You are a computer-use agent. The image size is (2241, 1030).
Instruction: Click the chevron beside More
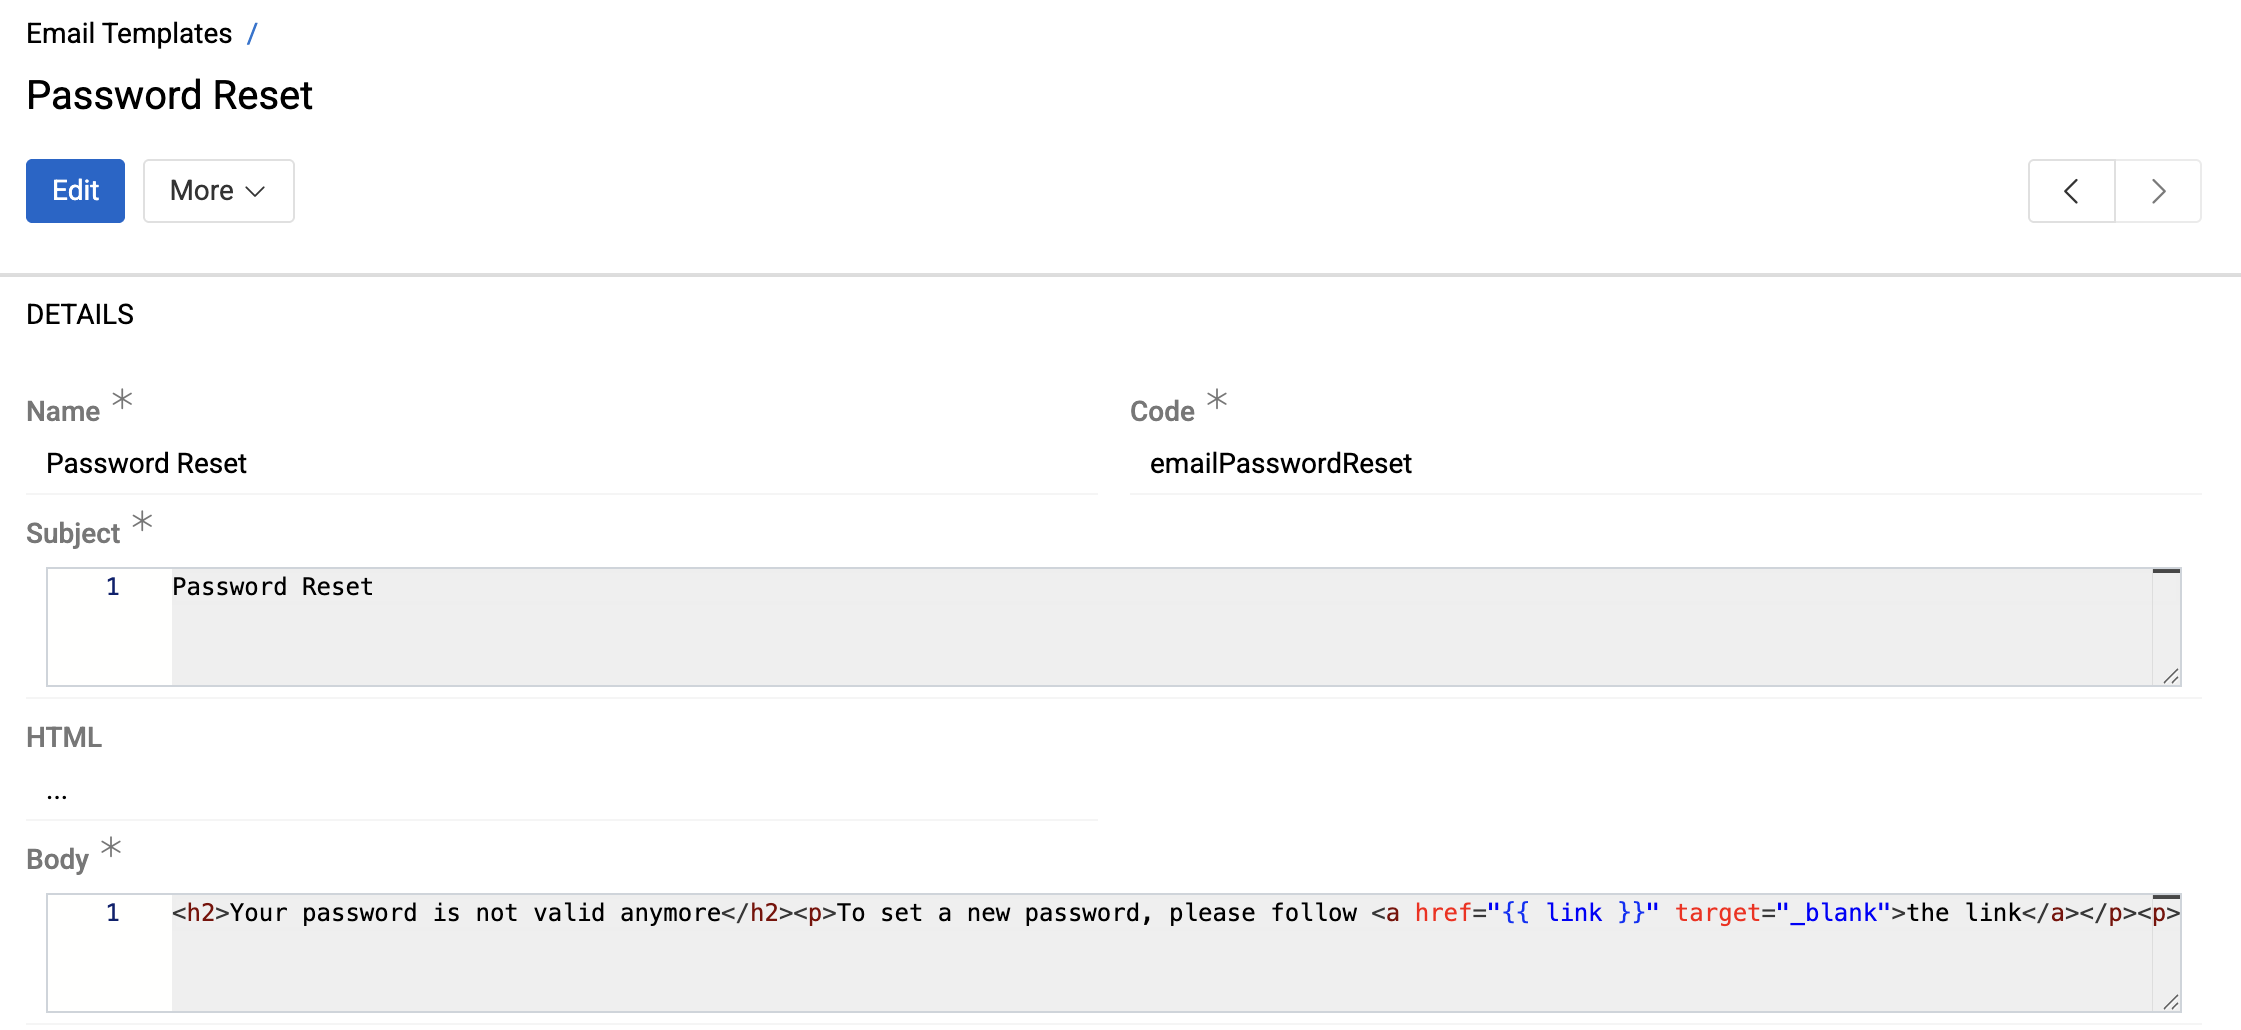256,191
